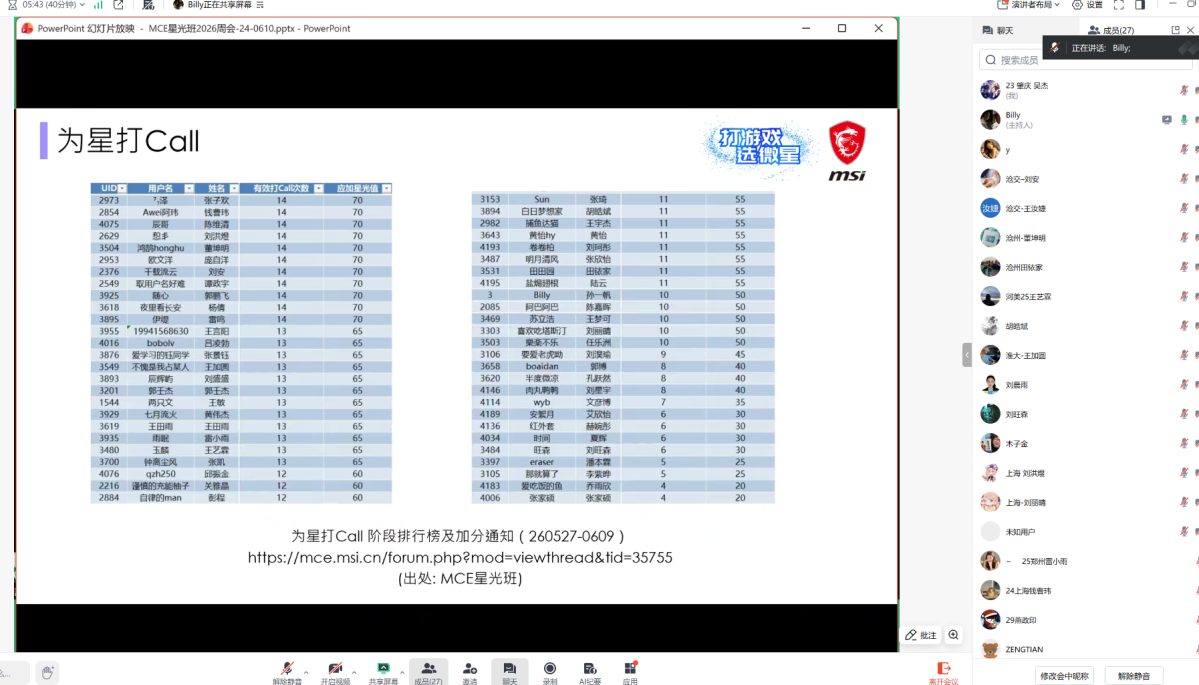The image size is (1199, 685).
Task: Open the 成员(27) members icon in toolbar
Action: pyautogui.click(x=428, y=671)
